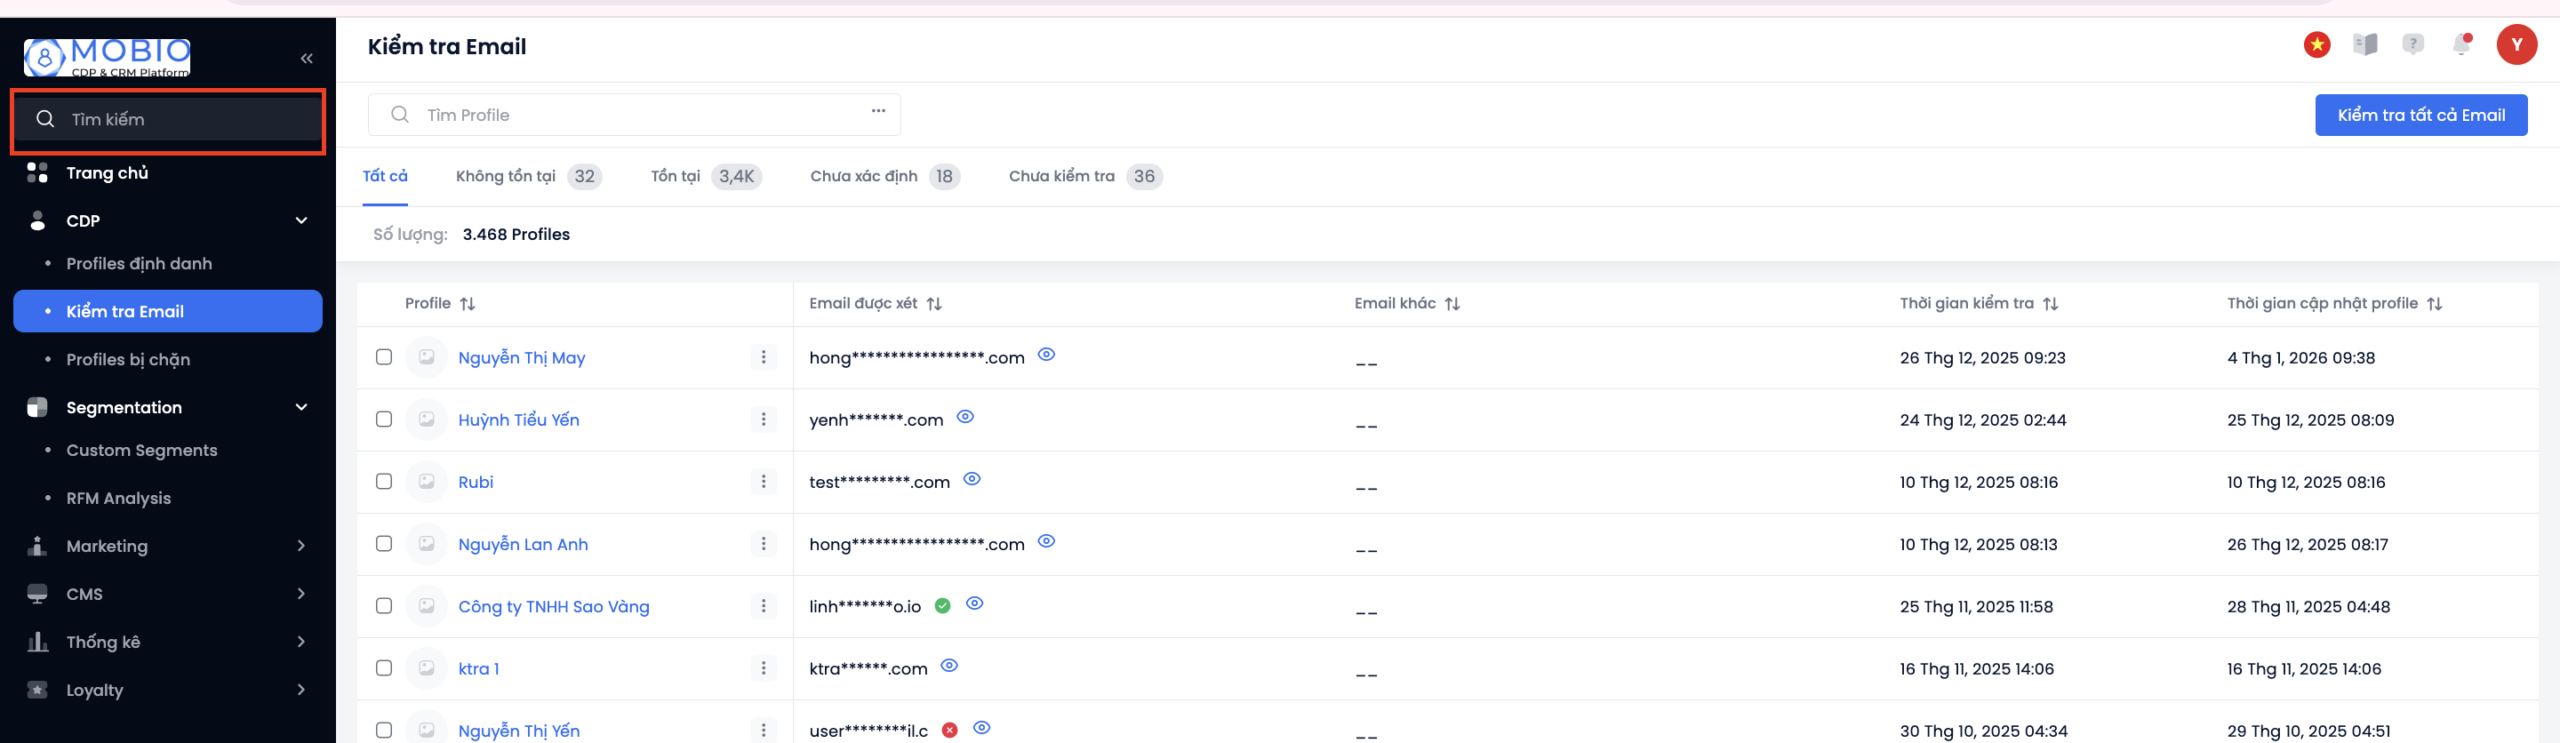Open user avatar Y menu
Image resolution: width=2560 pixels, height=743 pixels.
coord(2516,45)
